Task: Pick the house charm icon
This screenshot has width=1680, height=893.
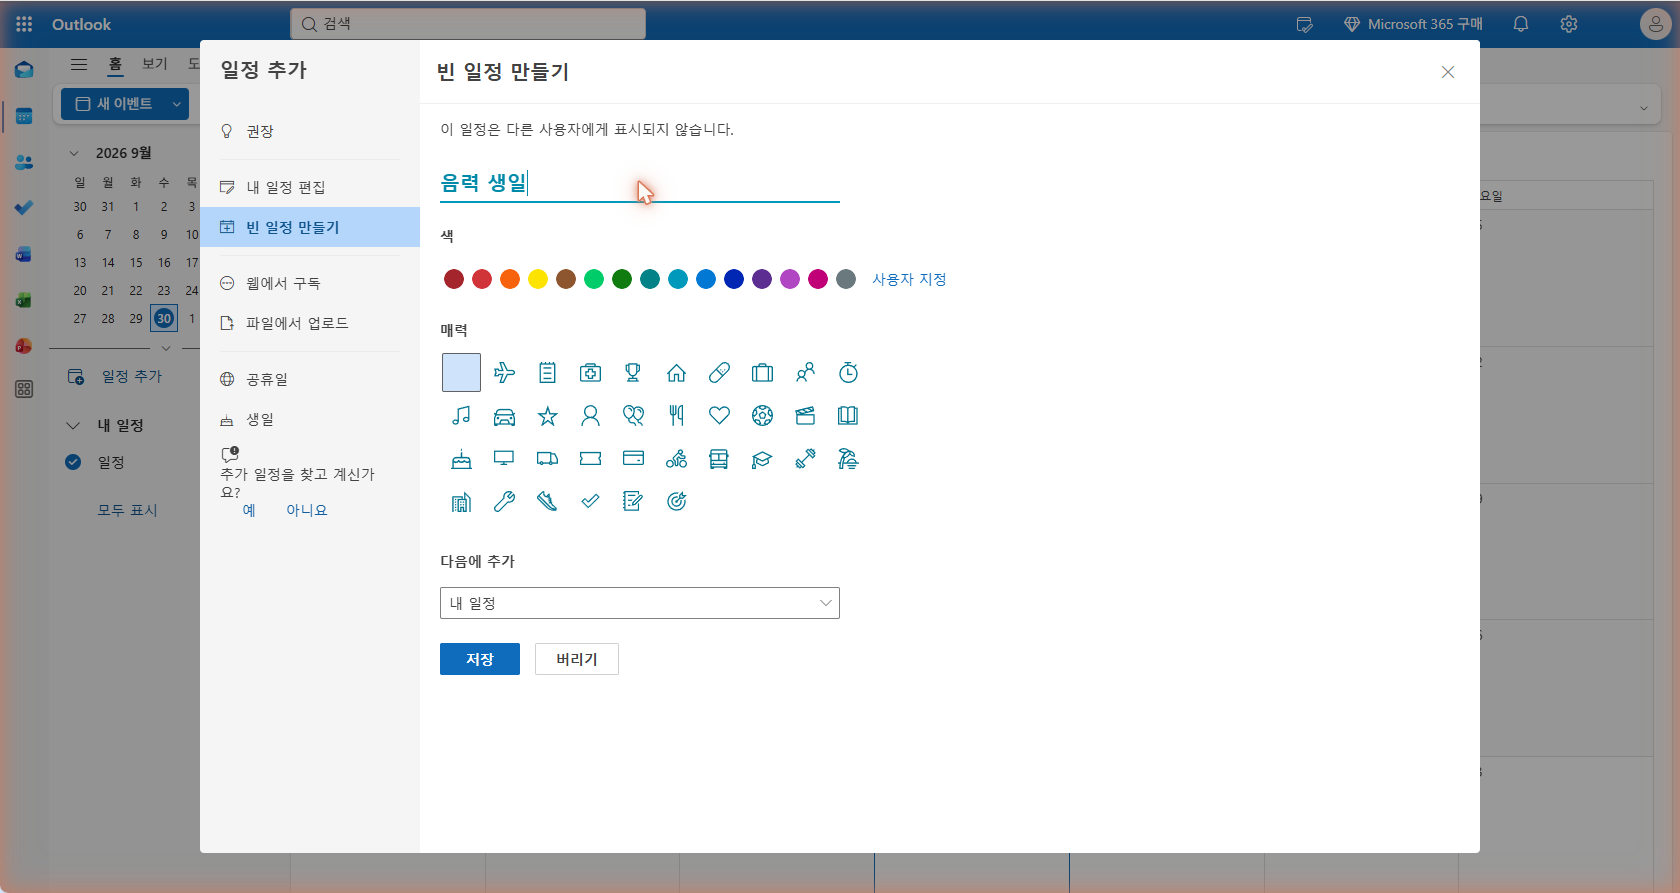Action: pyautogui.click(x=676, y=373)
